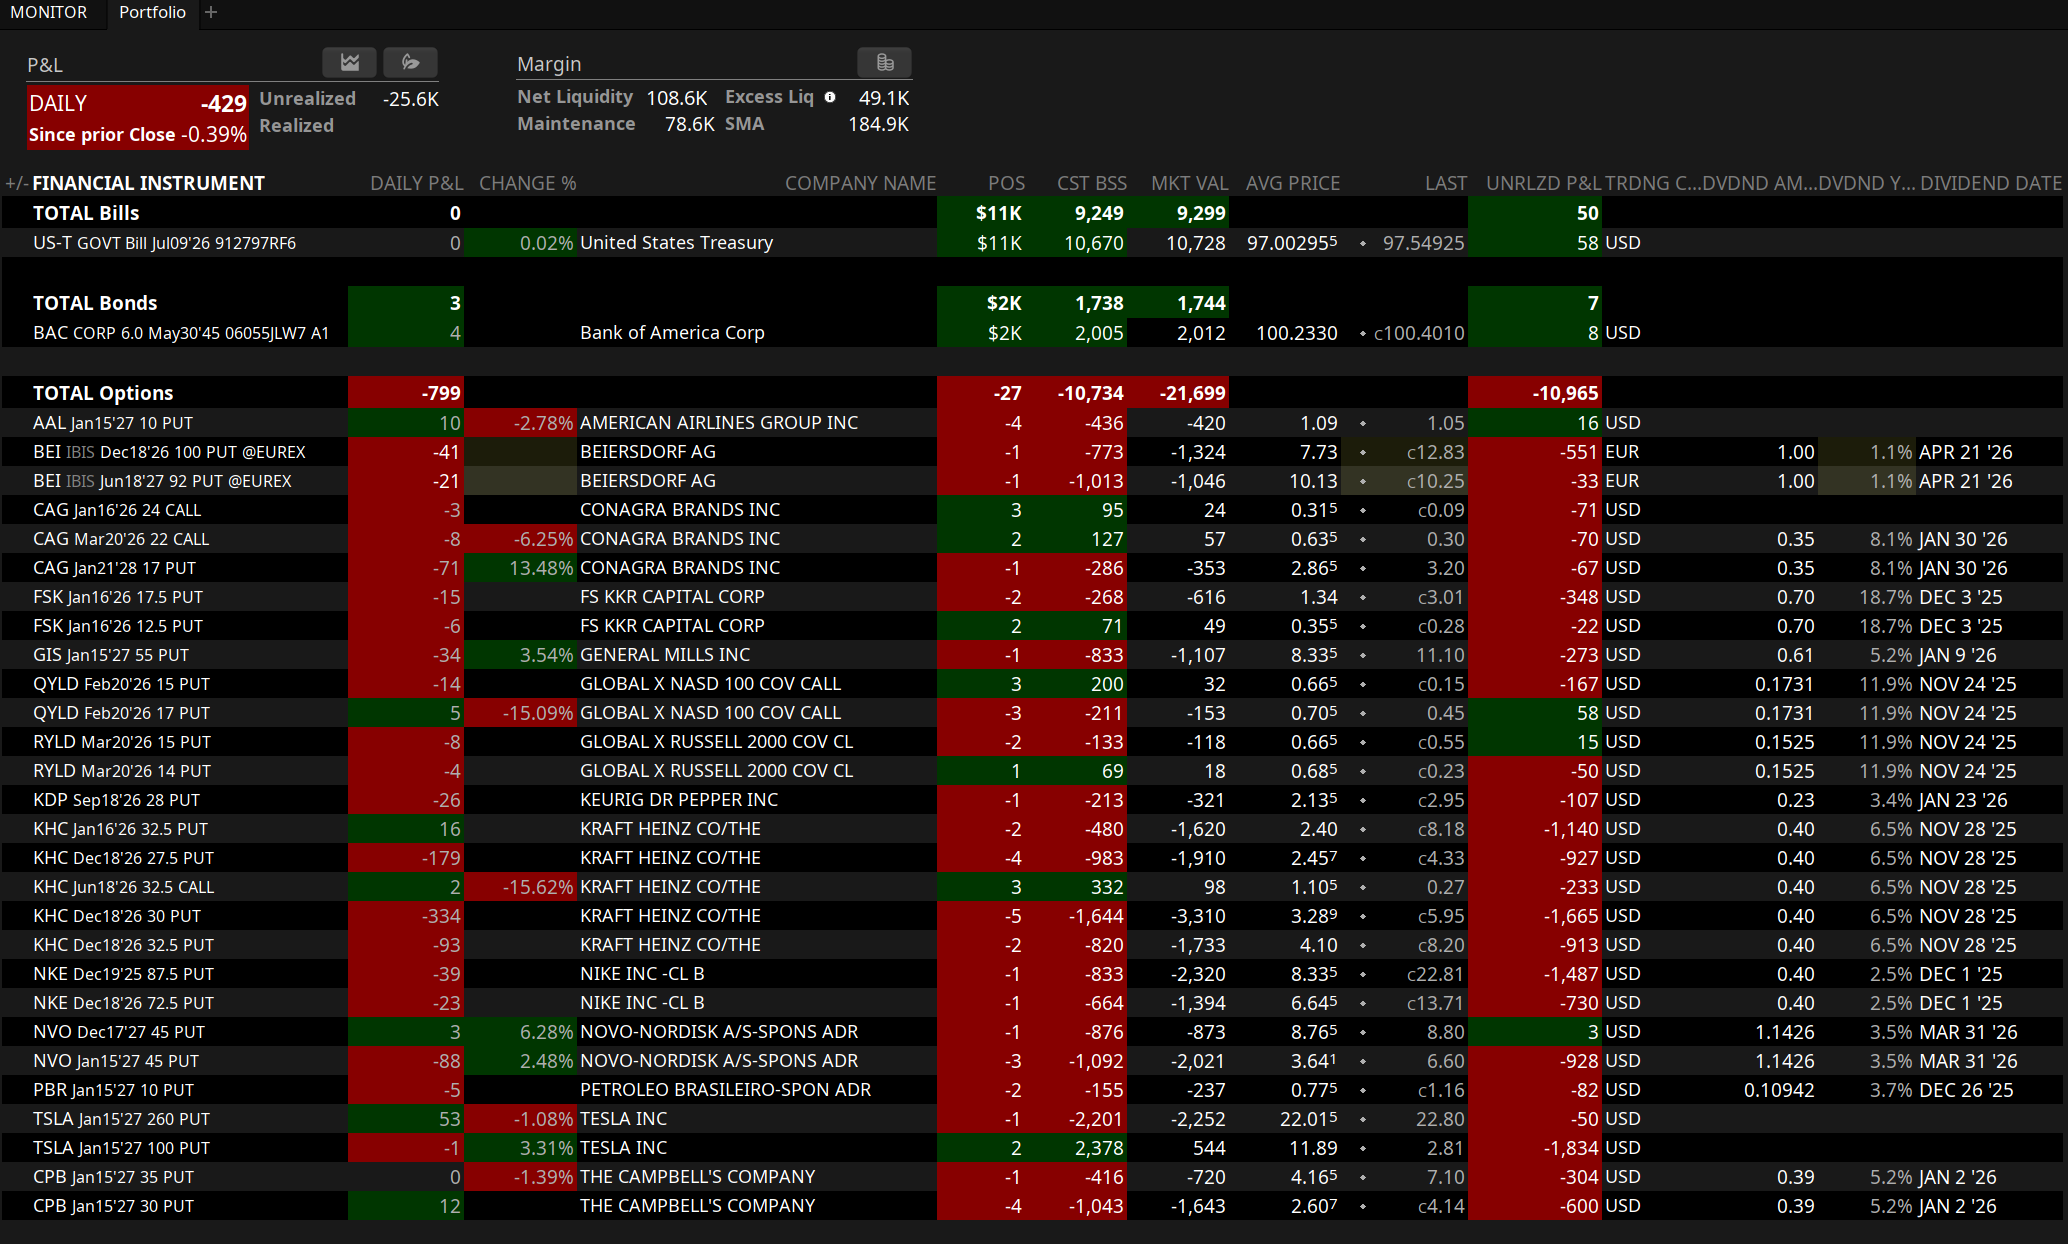Switch to the MONITOR tab
The image size is (2068, 1244).
48,12
